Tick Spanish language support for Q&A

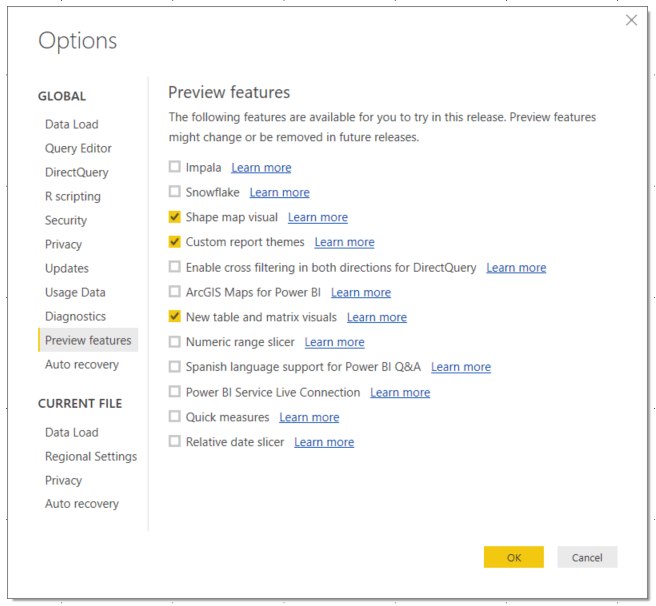(174, 367)
